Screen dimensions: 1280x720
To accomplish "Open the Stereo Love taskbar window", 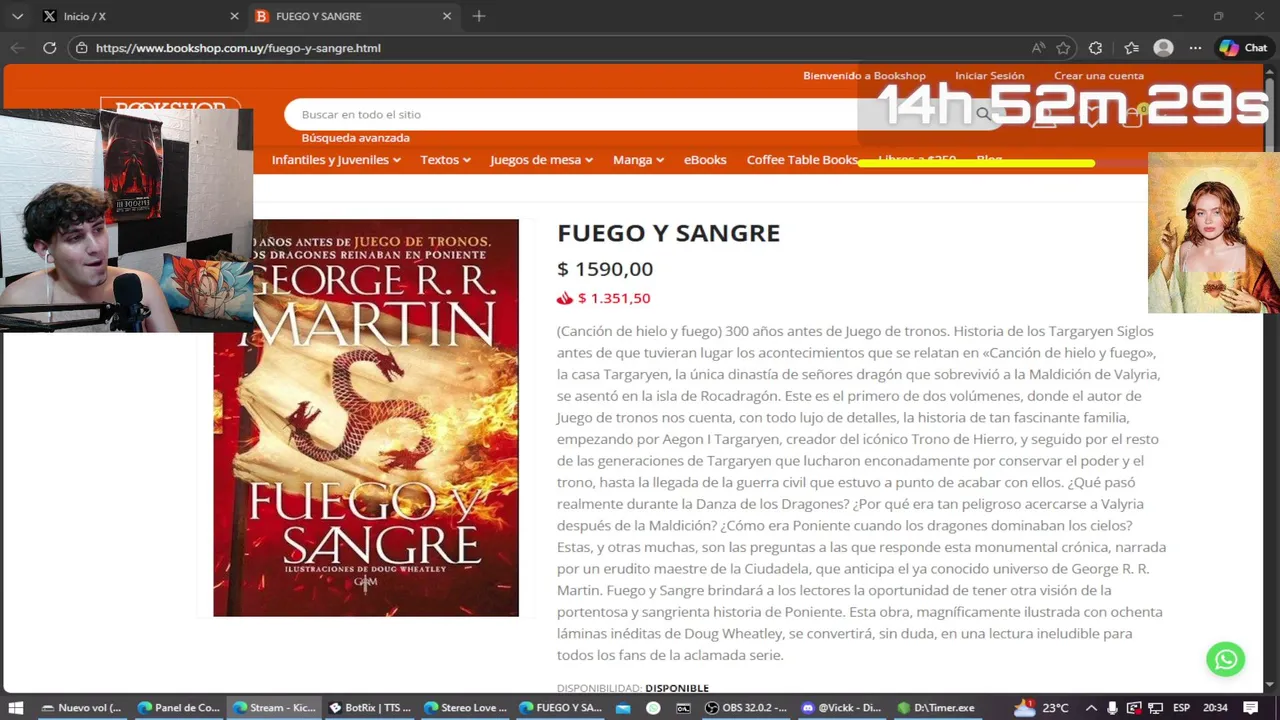I will coord(466,708).
